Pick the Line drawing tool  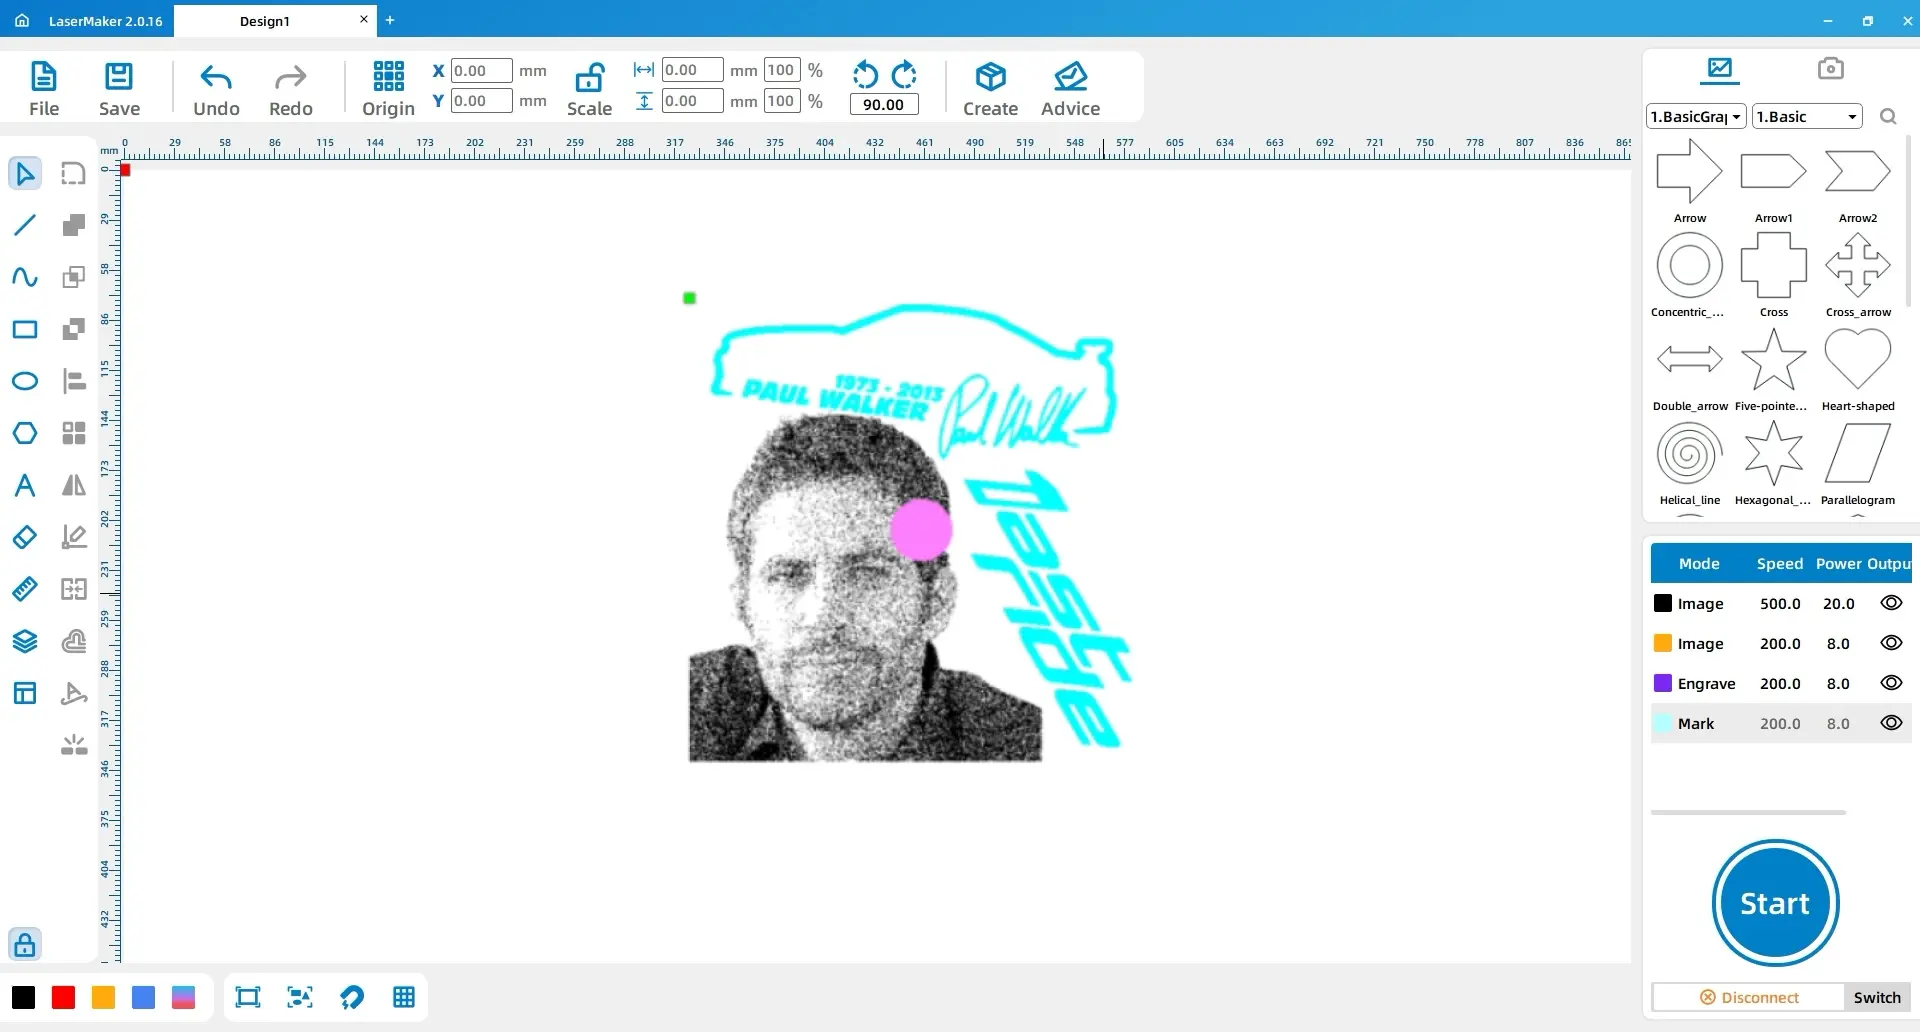coord(25,225)
